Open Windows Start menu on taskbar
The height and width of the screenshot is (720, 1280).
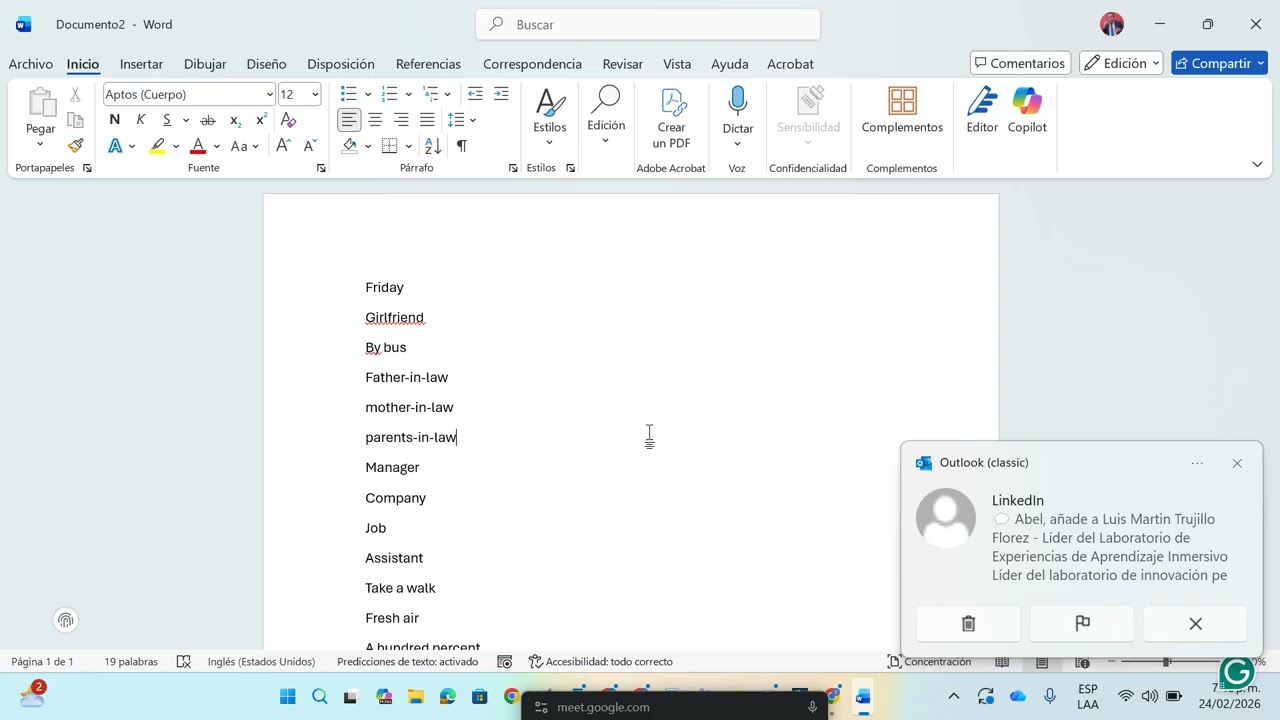tap(287, 697)
